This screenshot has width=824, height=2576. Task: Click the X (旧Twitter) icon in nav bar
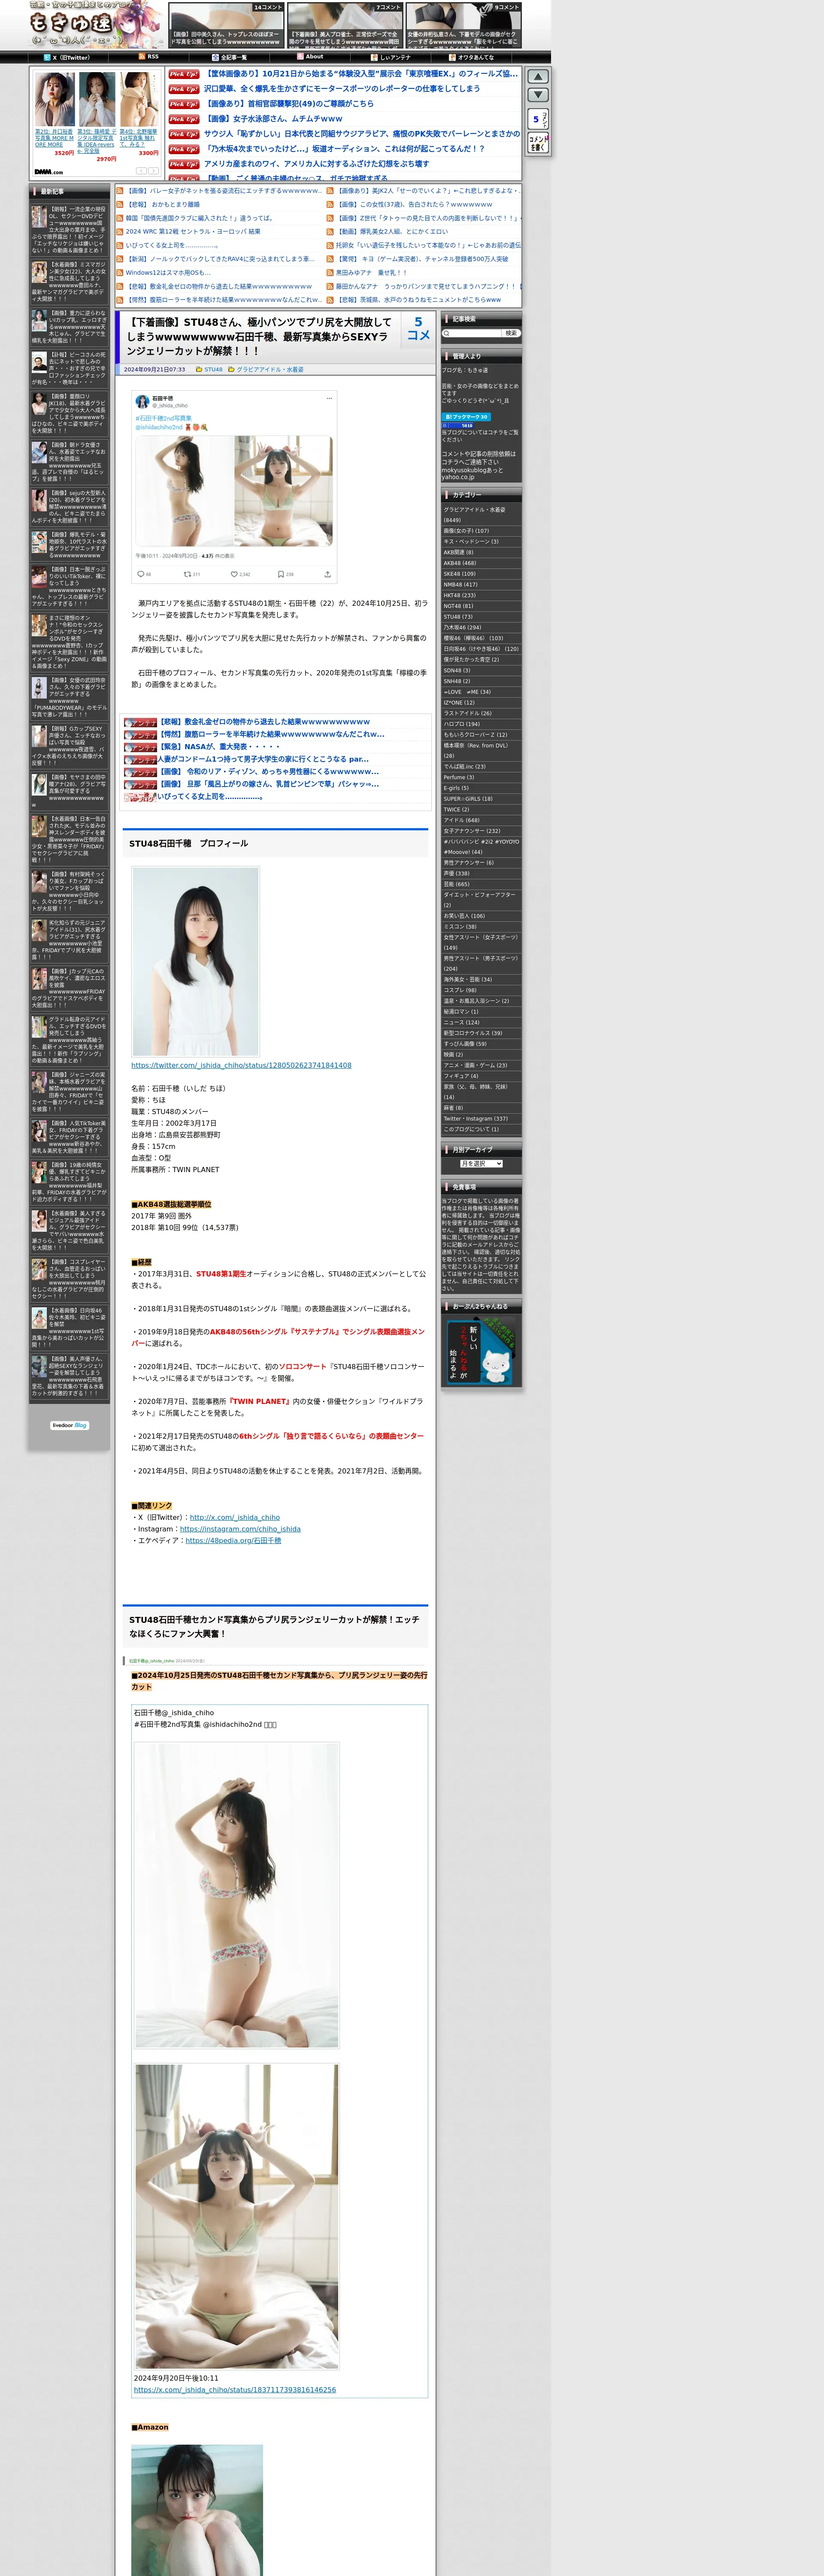coord(47,57)
